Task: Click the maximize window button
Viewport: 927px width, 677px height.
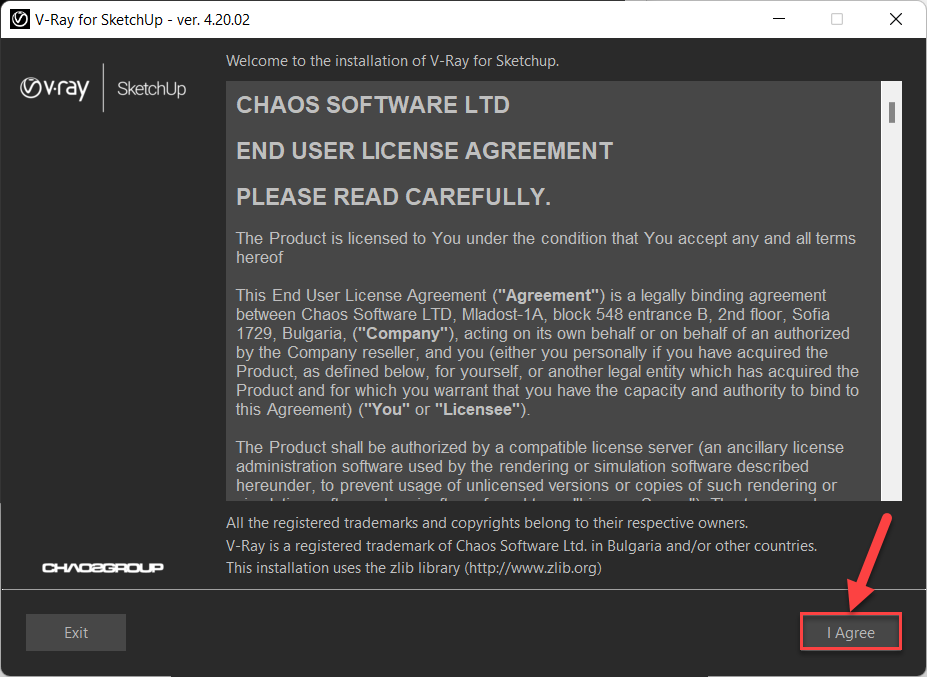Action: pos(837,19)
